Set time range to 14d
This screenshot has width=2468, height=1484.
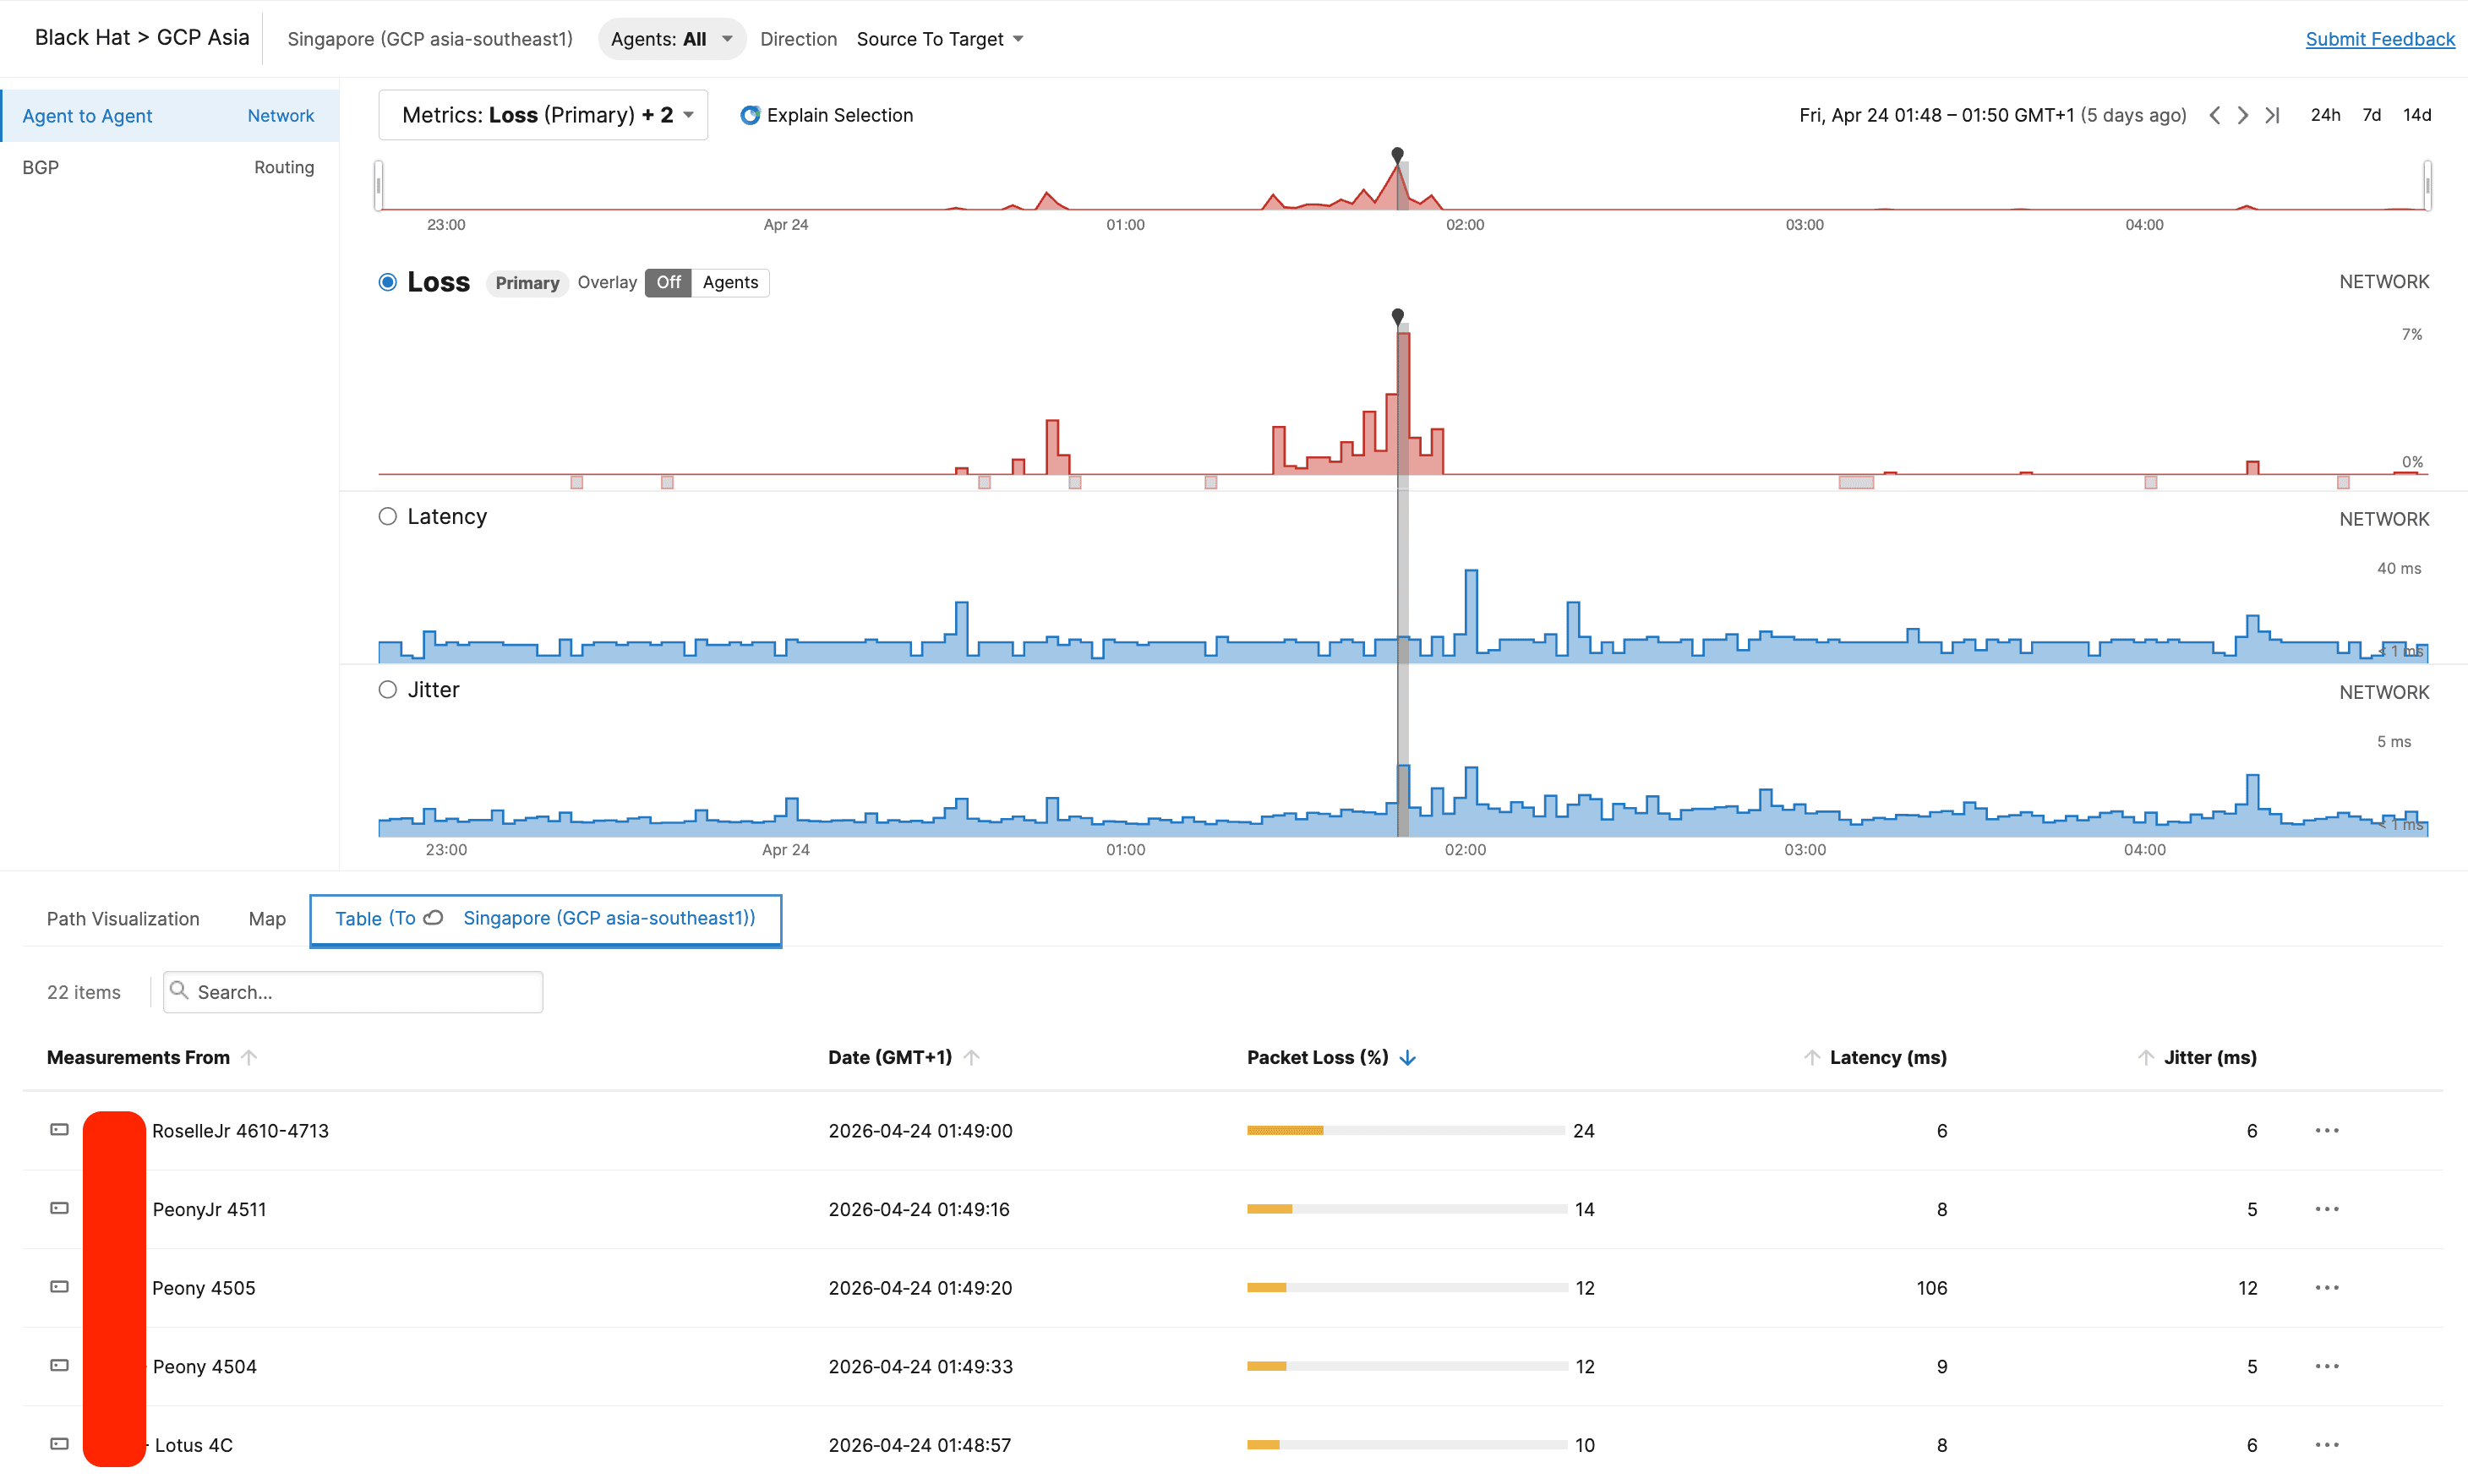click(2417, 115)
